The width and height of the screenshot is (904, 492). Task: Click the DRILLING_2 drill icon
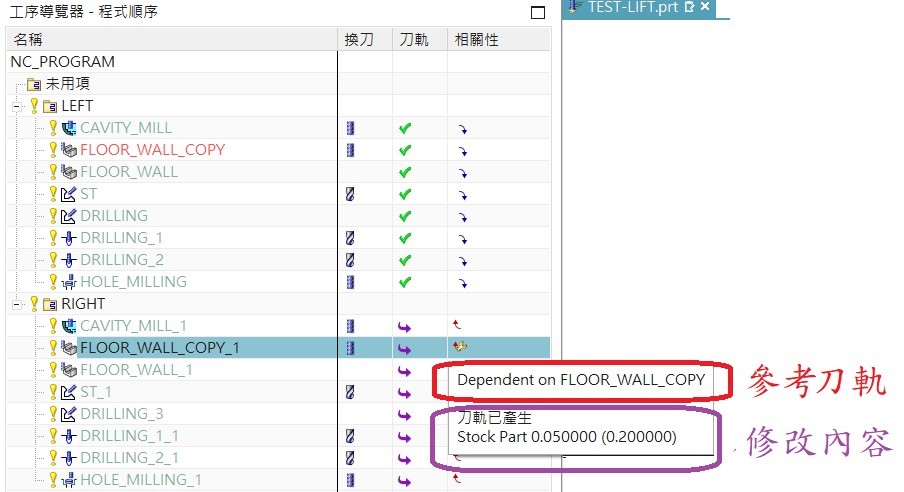pyautogui.click(x=69, y=260)
